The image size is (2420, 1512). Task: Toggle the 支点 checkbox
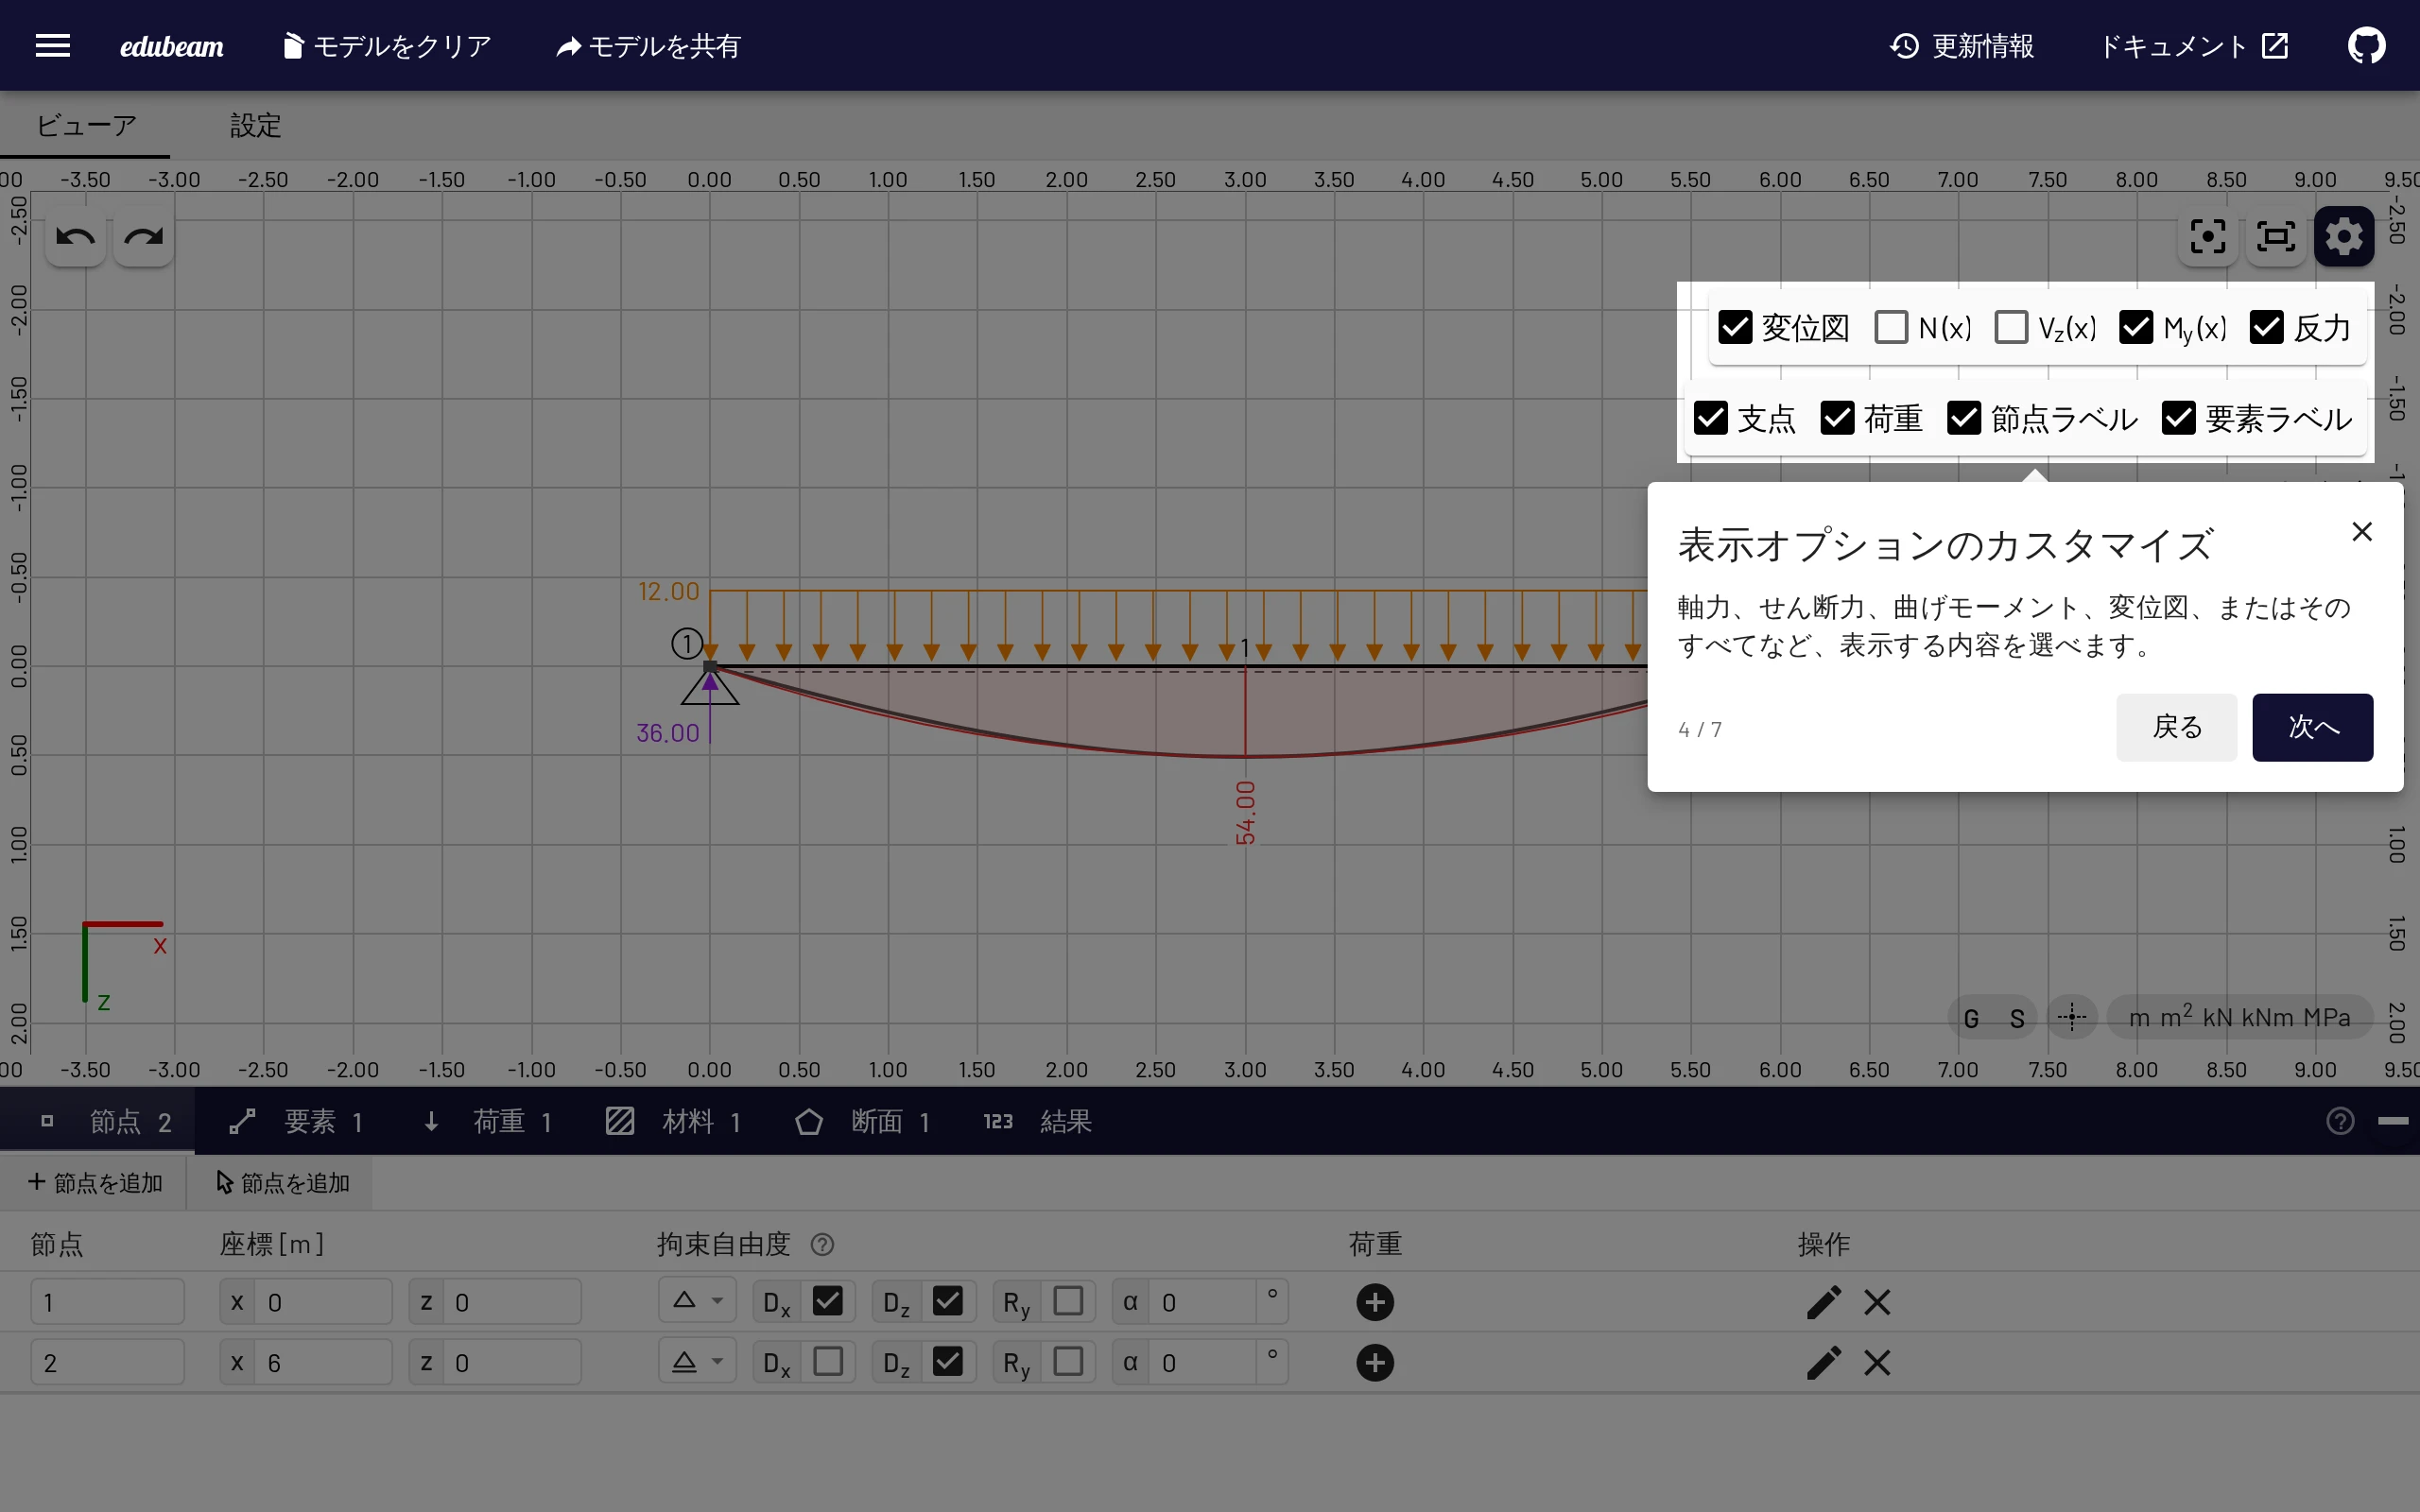pyautogui.click(x=1711, y=418)
